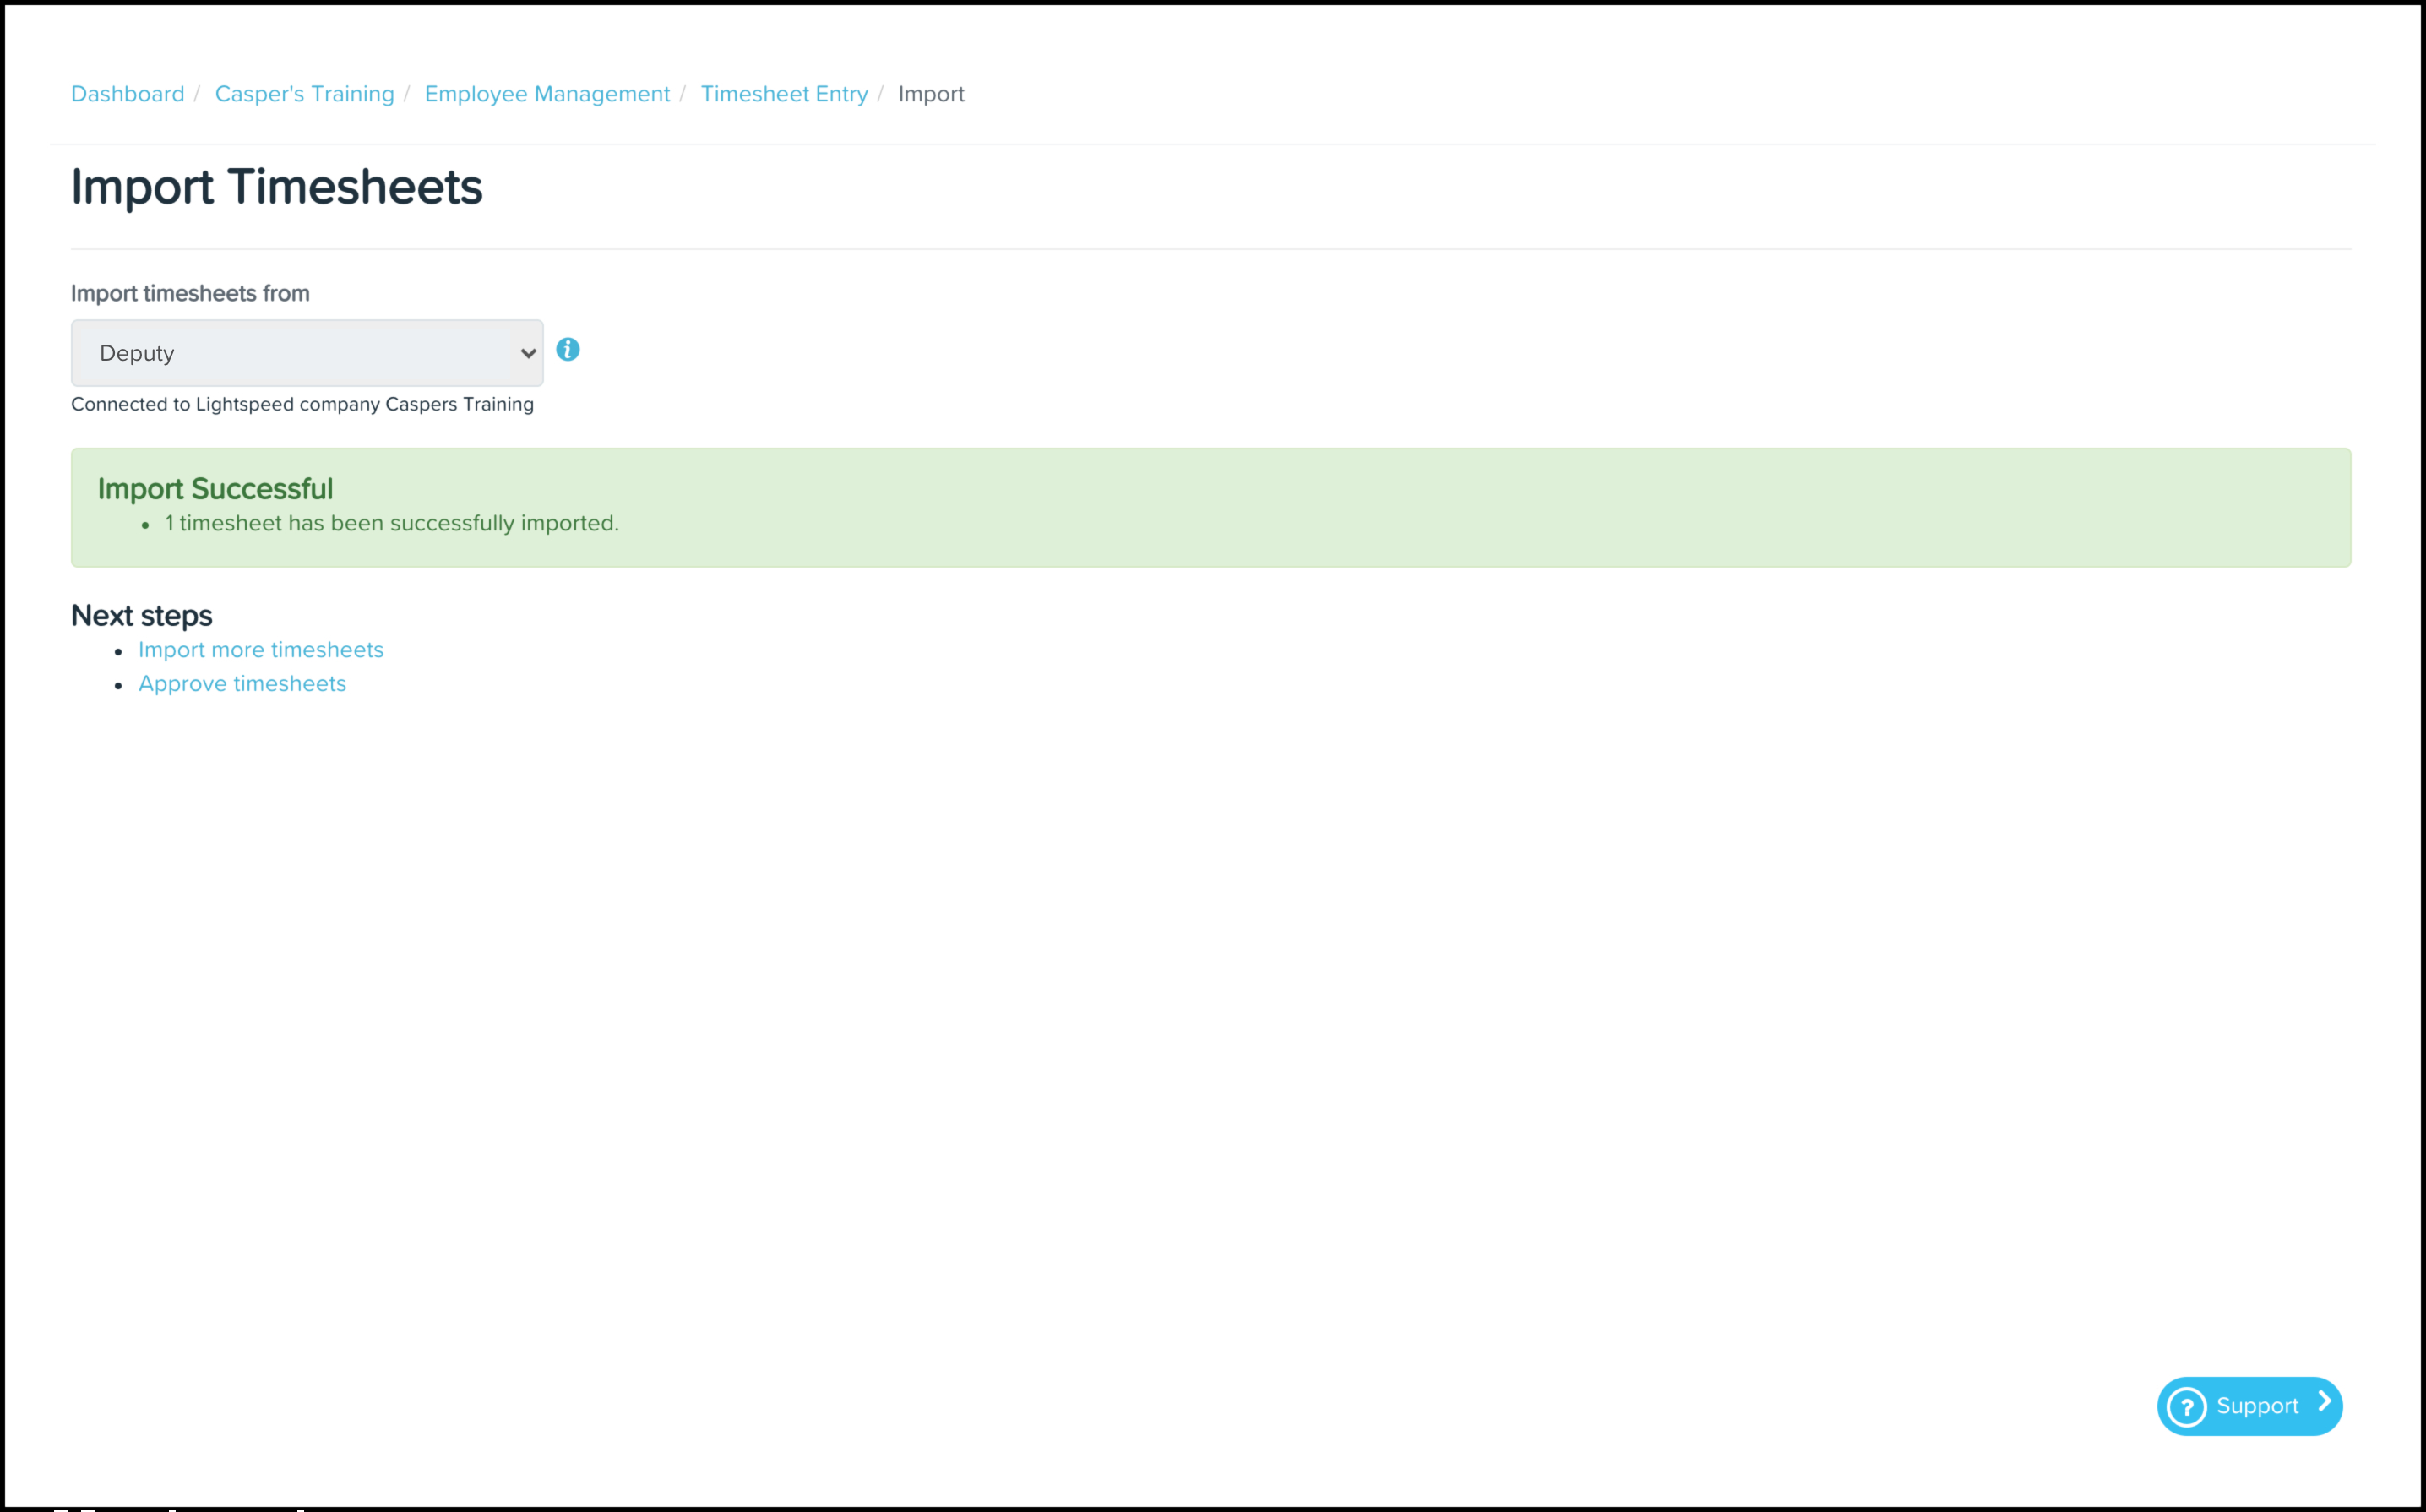Open the Support help widget
The image size is (2426, 1512).
[x=2255, y=1406]
